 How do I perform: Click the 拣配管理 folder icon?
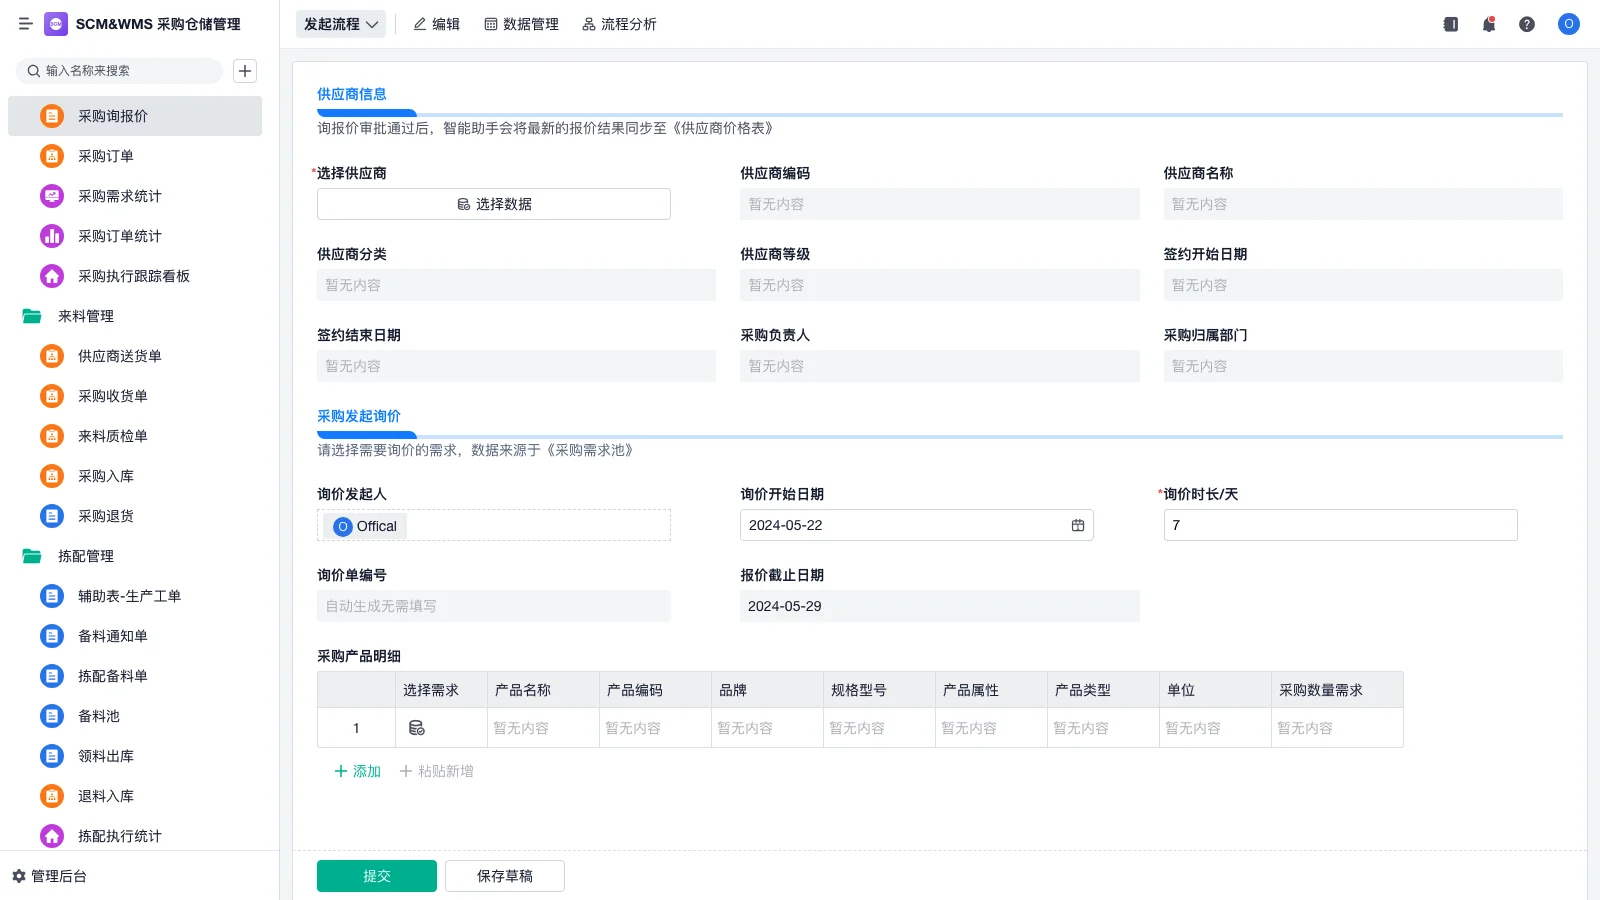click(32, 556)
